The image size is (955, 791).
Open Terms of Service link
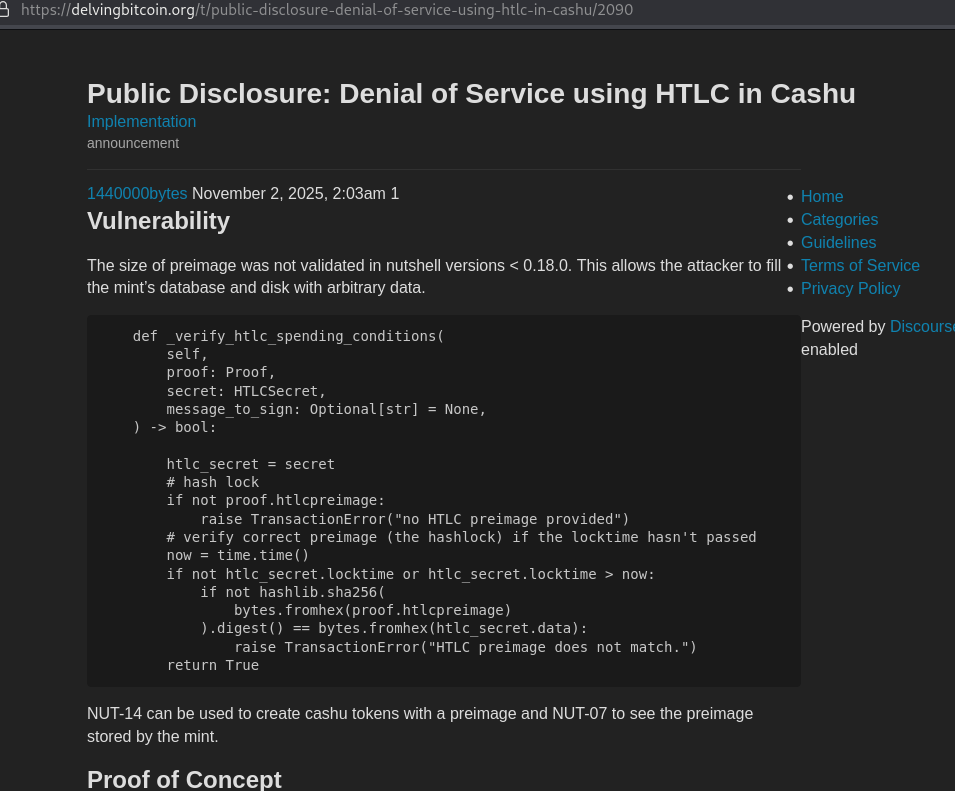coord(860,265)
